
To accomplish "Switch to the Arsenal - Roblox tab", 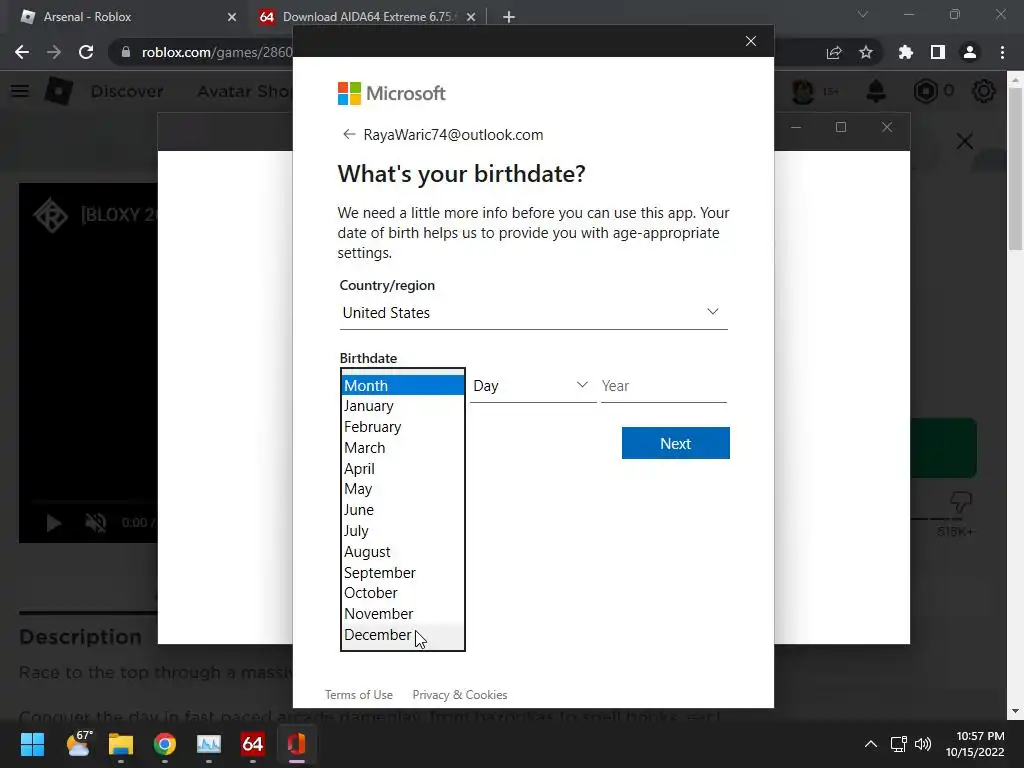I will click(x=128, y=17).
